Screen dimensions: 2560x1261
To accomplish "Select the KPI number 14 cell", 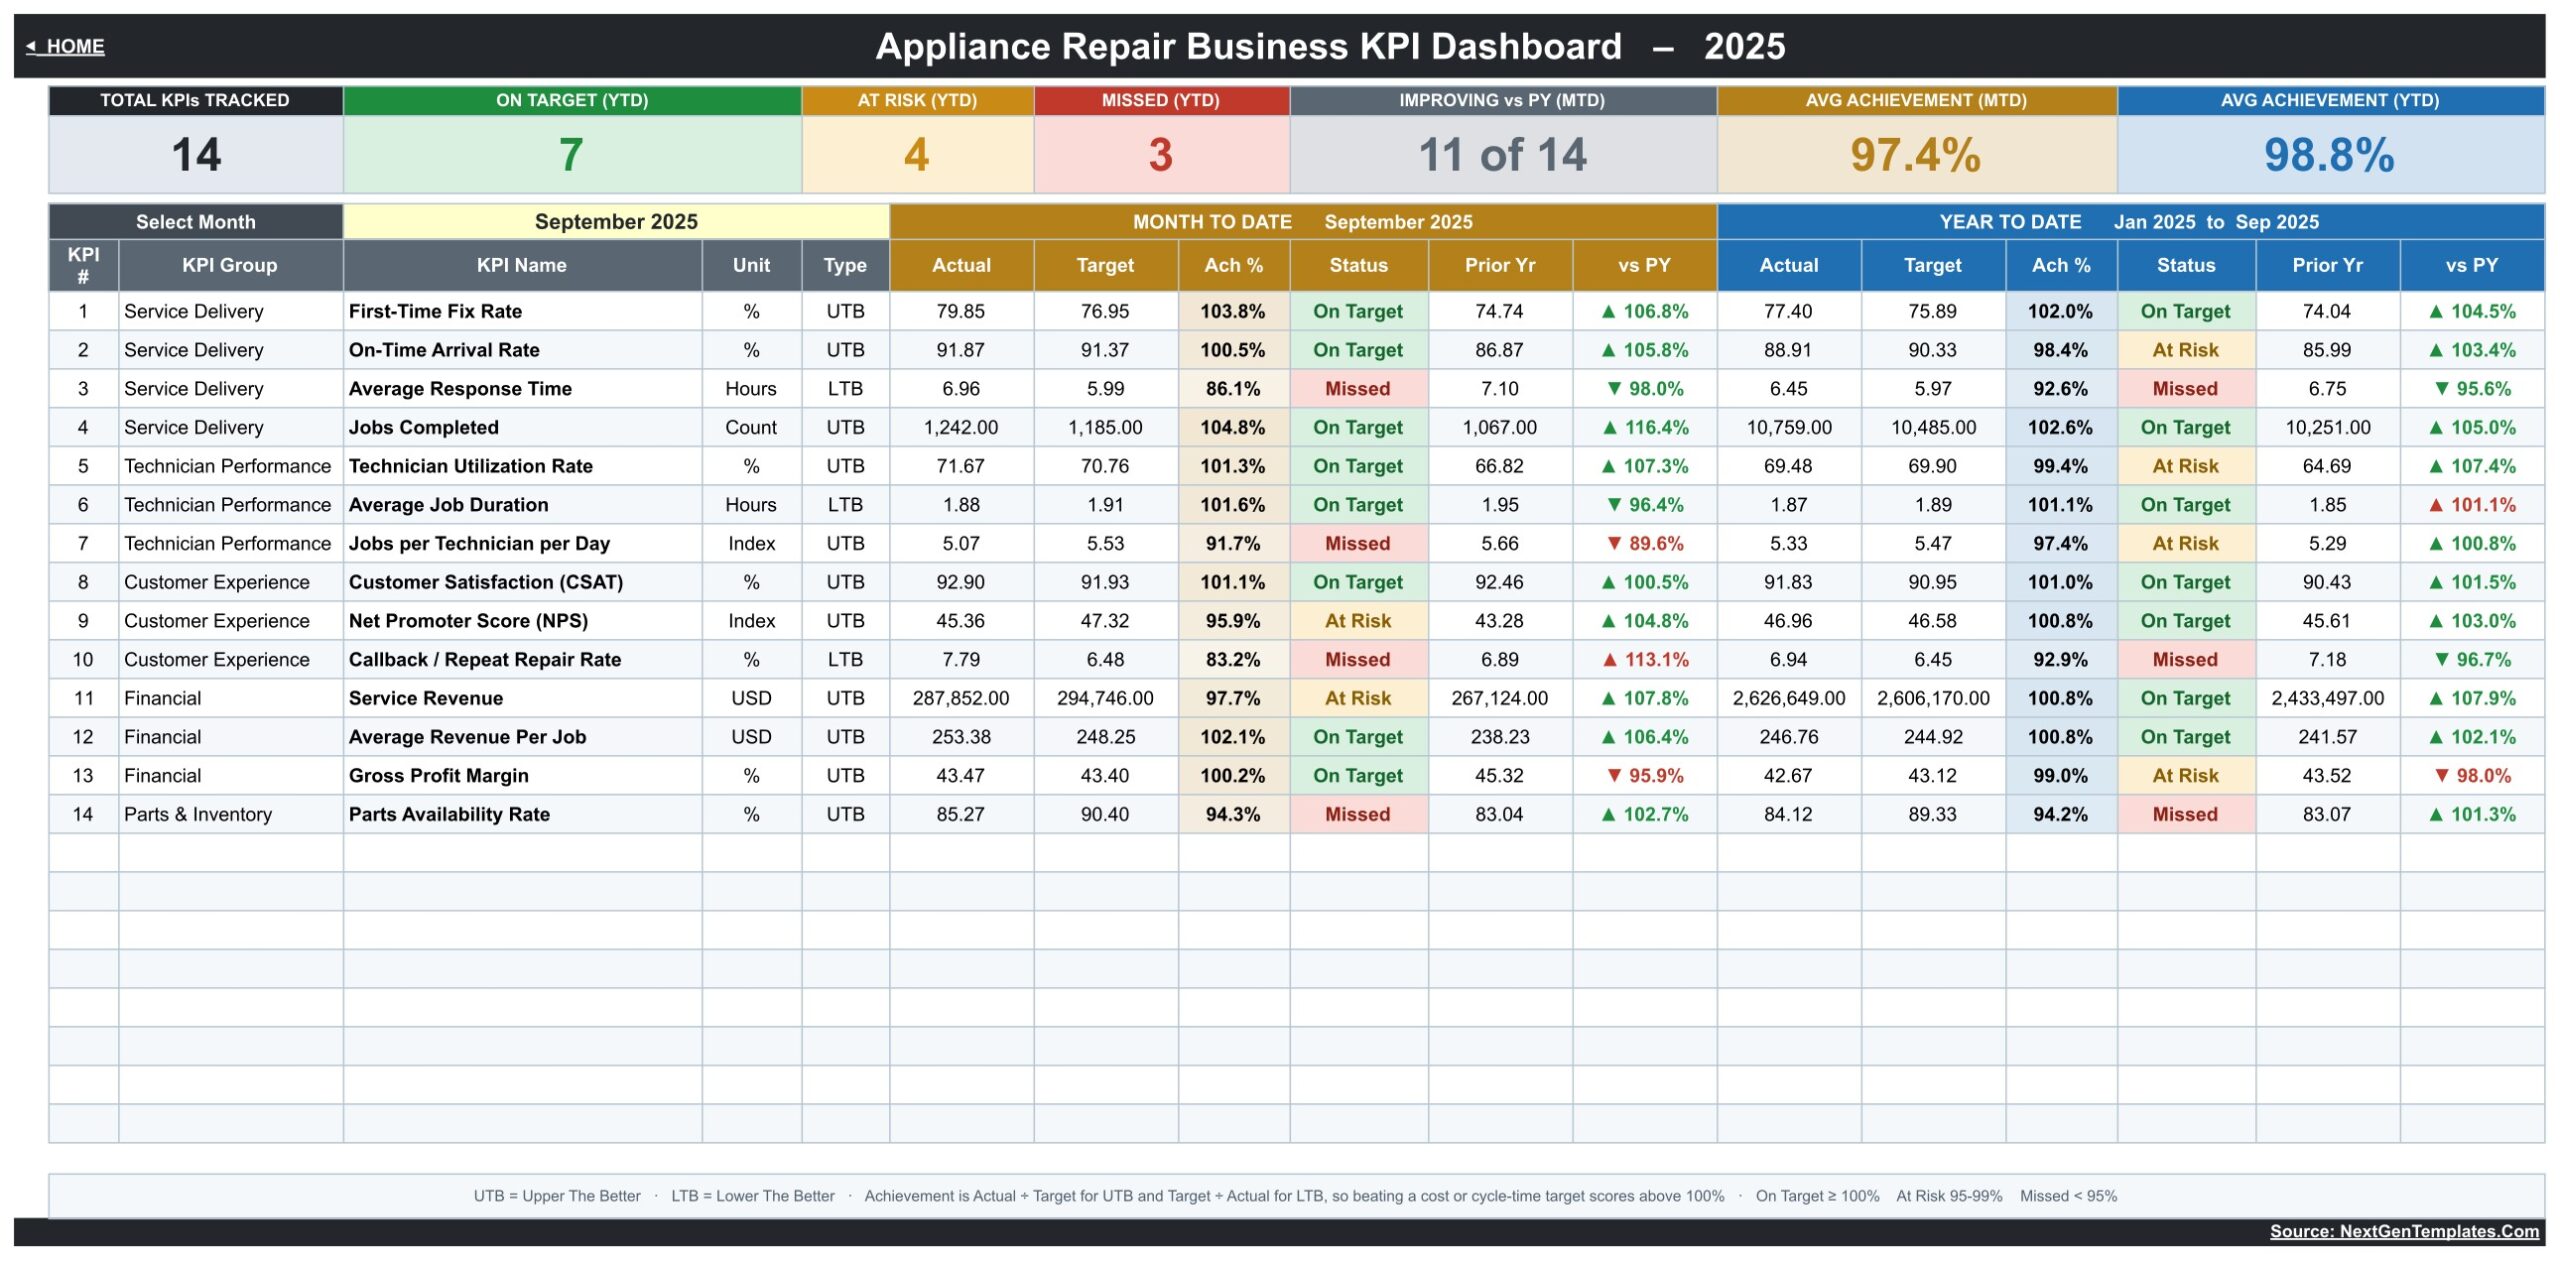I will click(x=83, y=814).
